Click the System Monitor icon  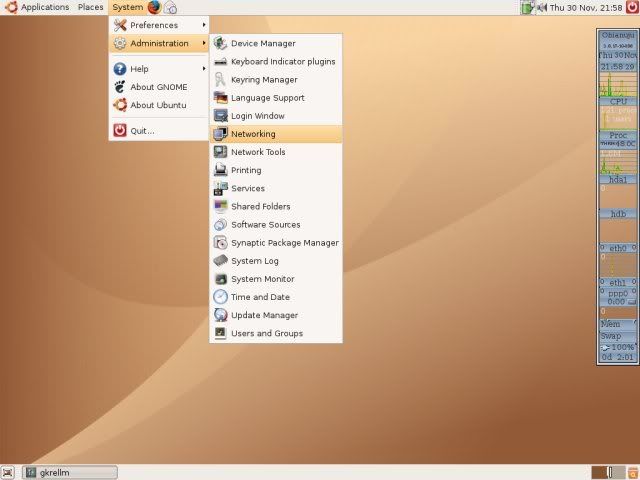220,279
